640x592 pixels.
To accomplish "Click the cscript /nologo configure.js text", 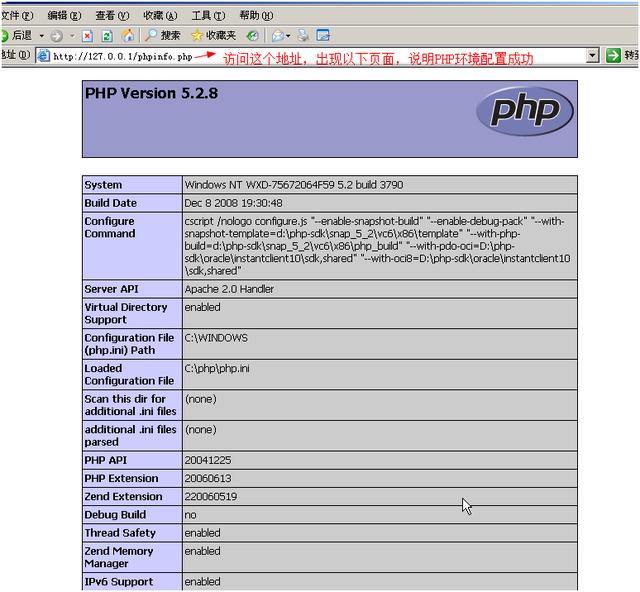I will pyautogui.click(x=246, y=221).
